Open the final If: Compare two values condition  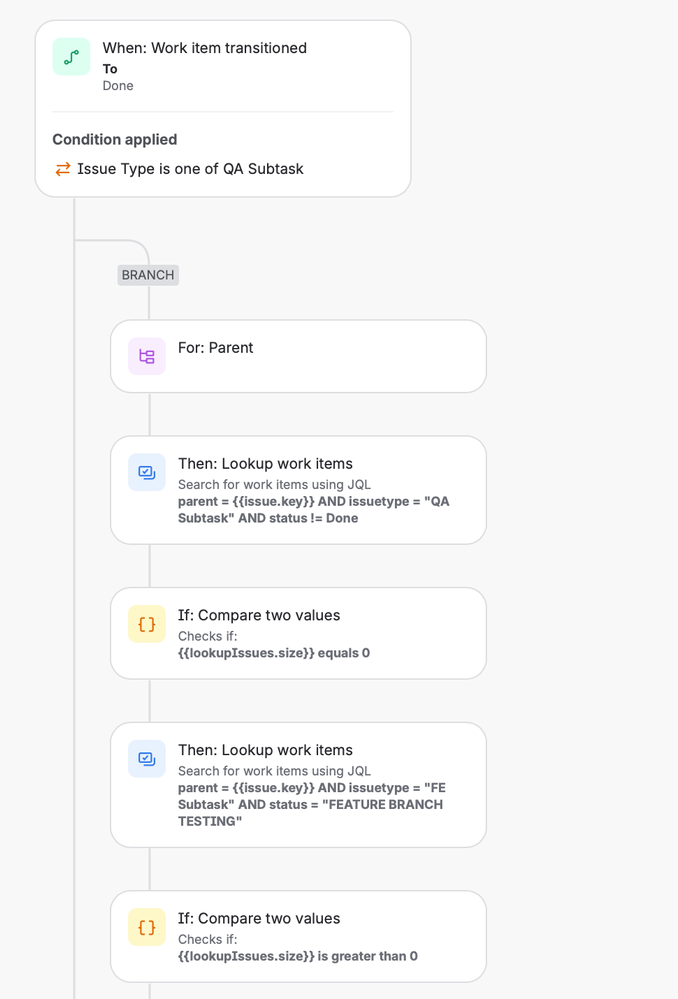(x=298, y=936)
